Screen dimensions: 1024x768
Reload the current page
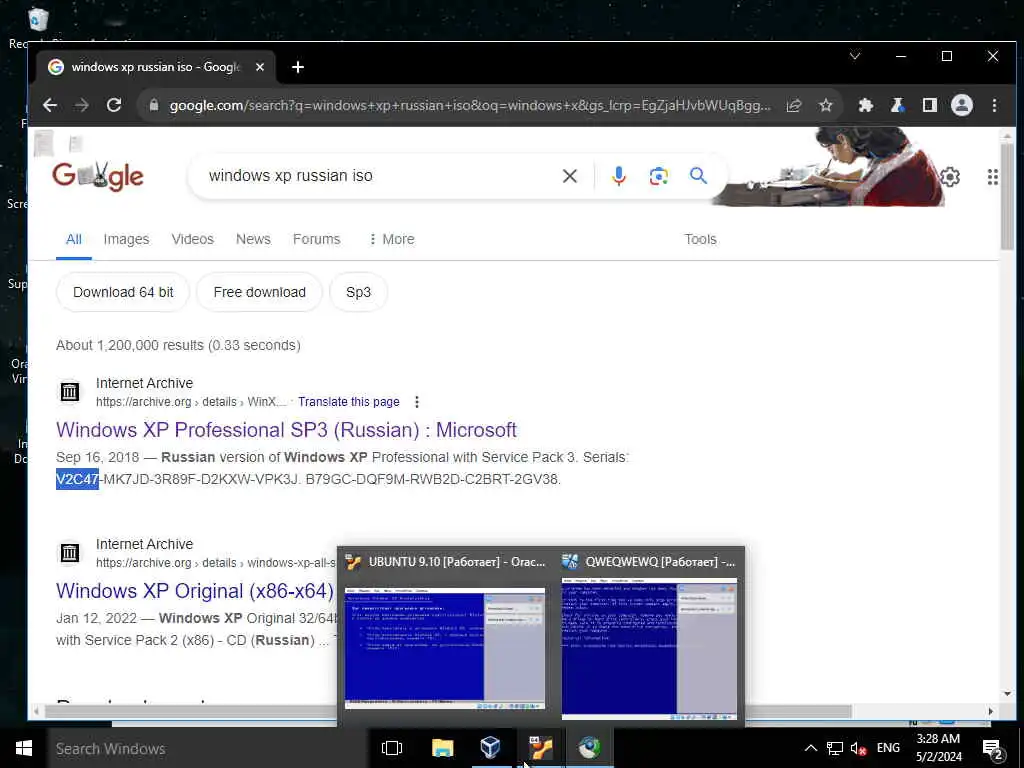(x=114, y=105)
